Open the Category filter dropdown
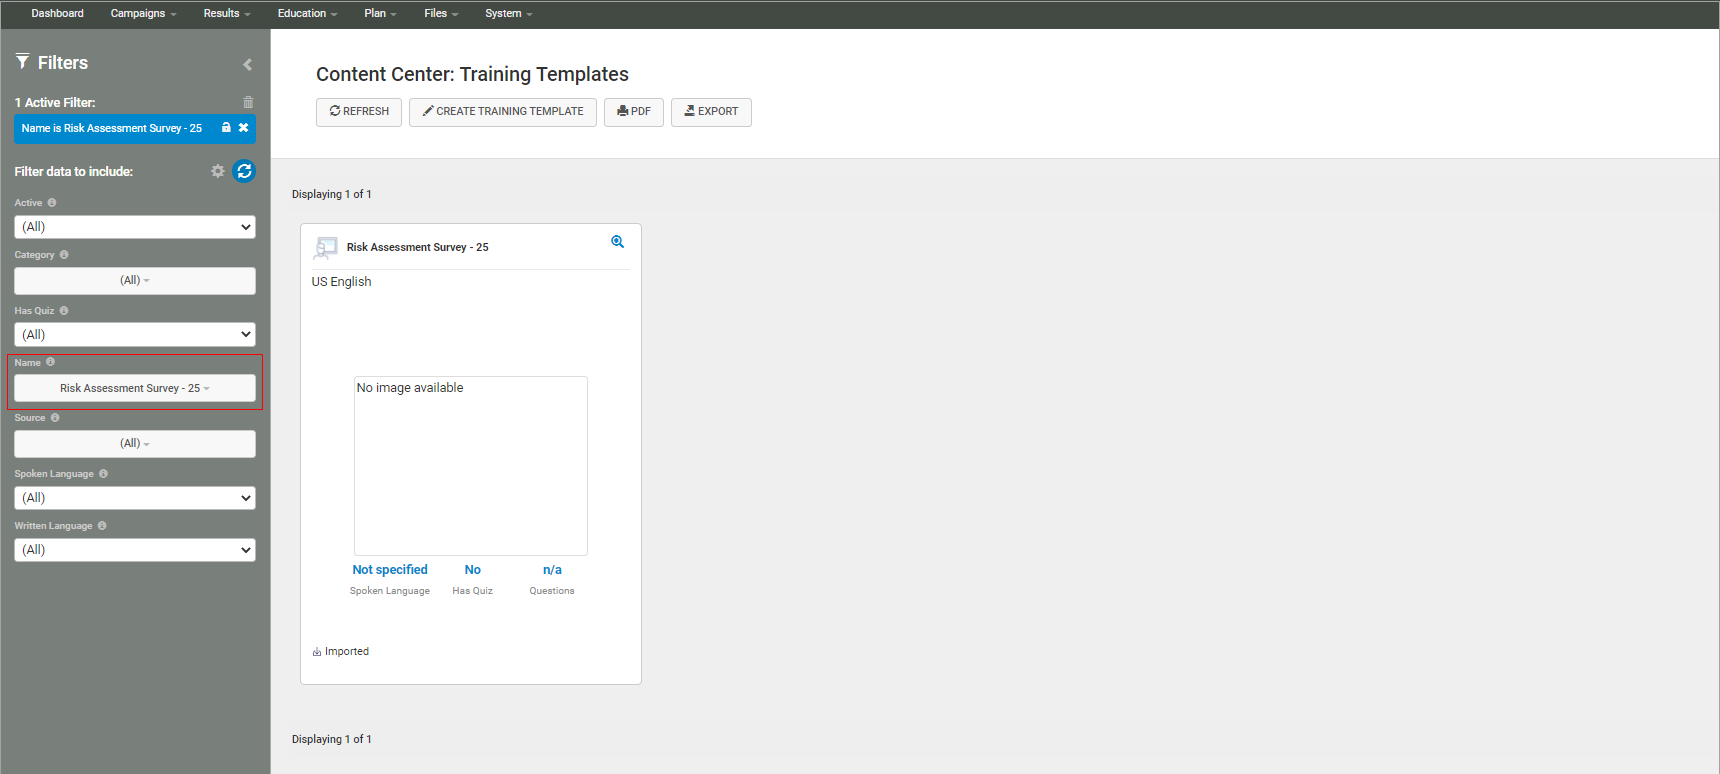The image size is (1720, 774). (x=135, y=281)
